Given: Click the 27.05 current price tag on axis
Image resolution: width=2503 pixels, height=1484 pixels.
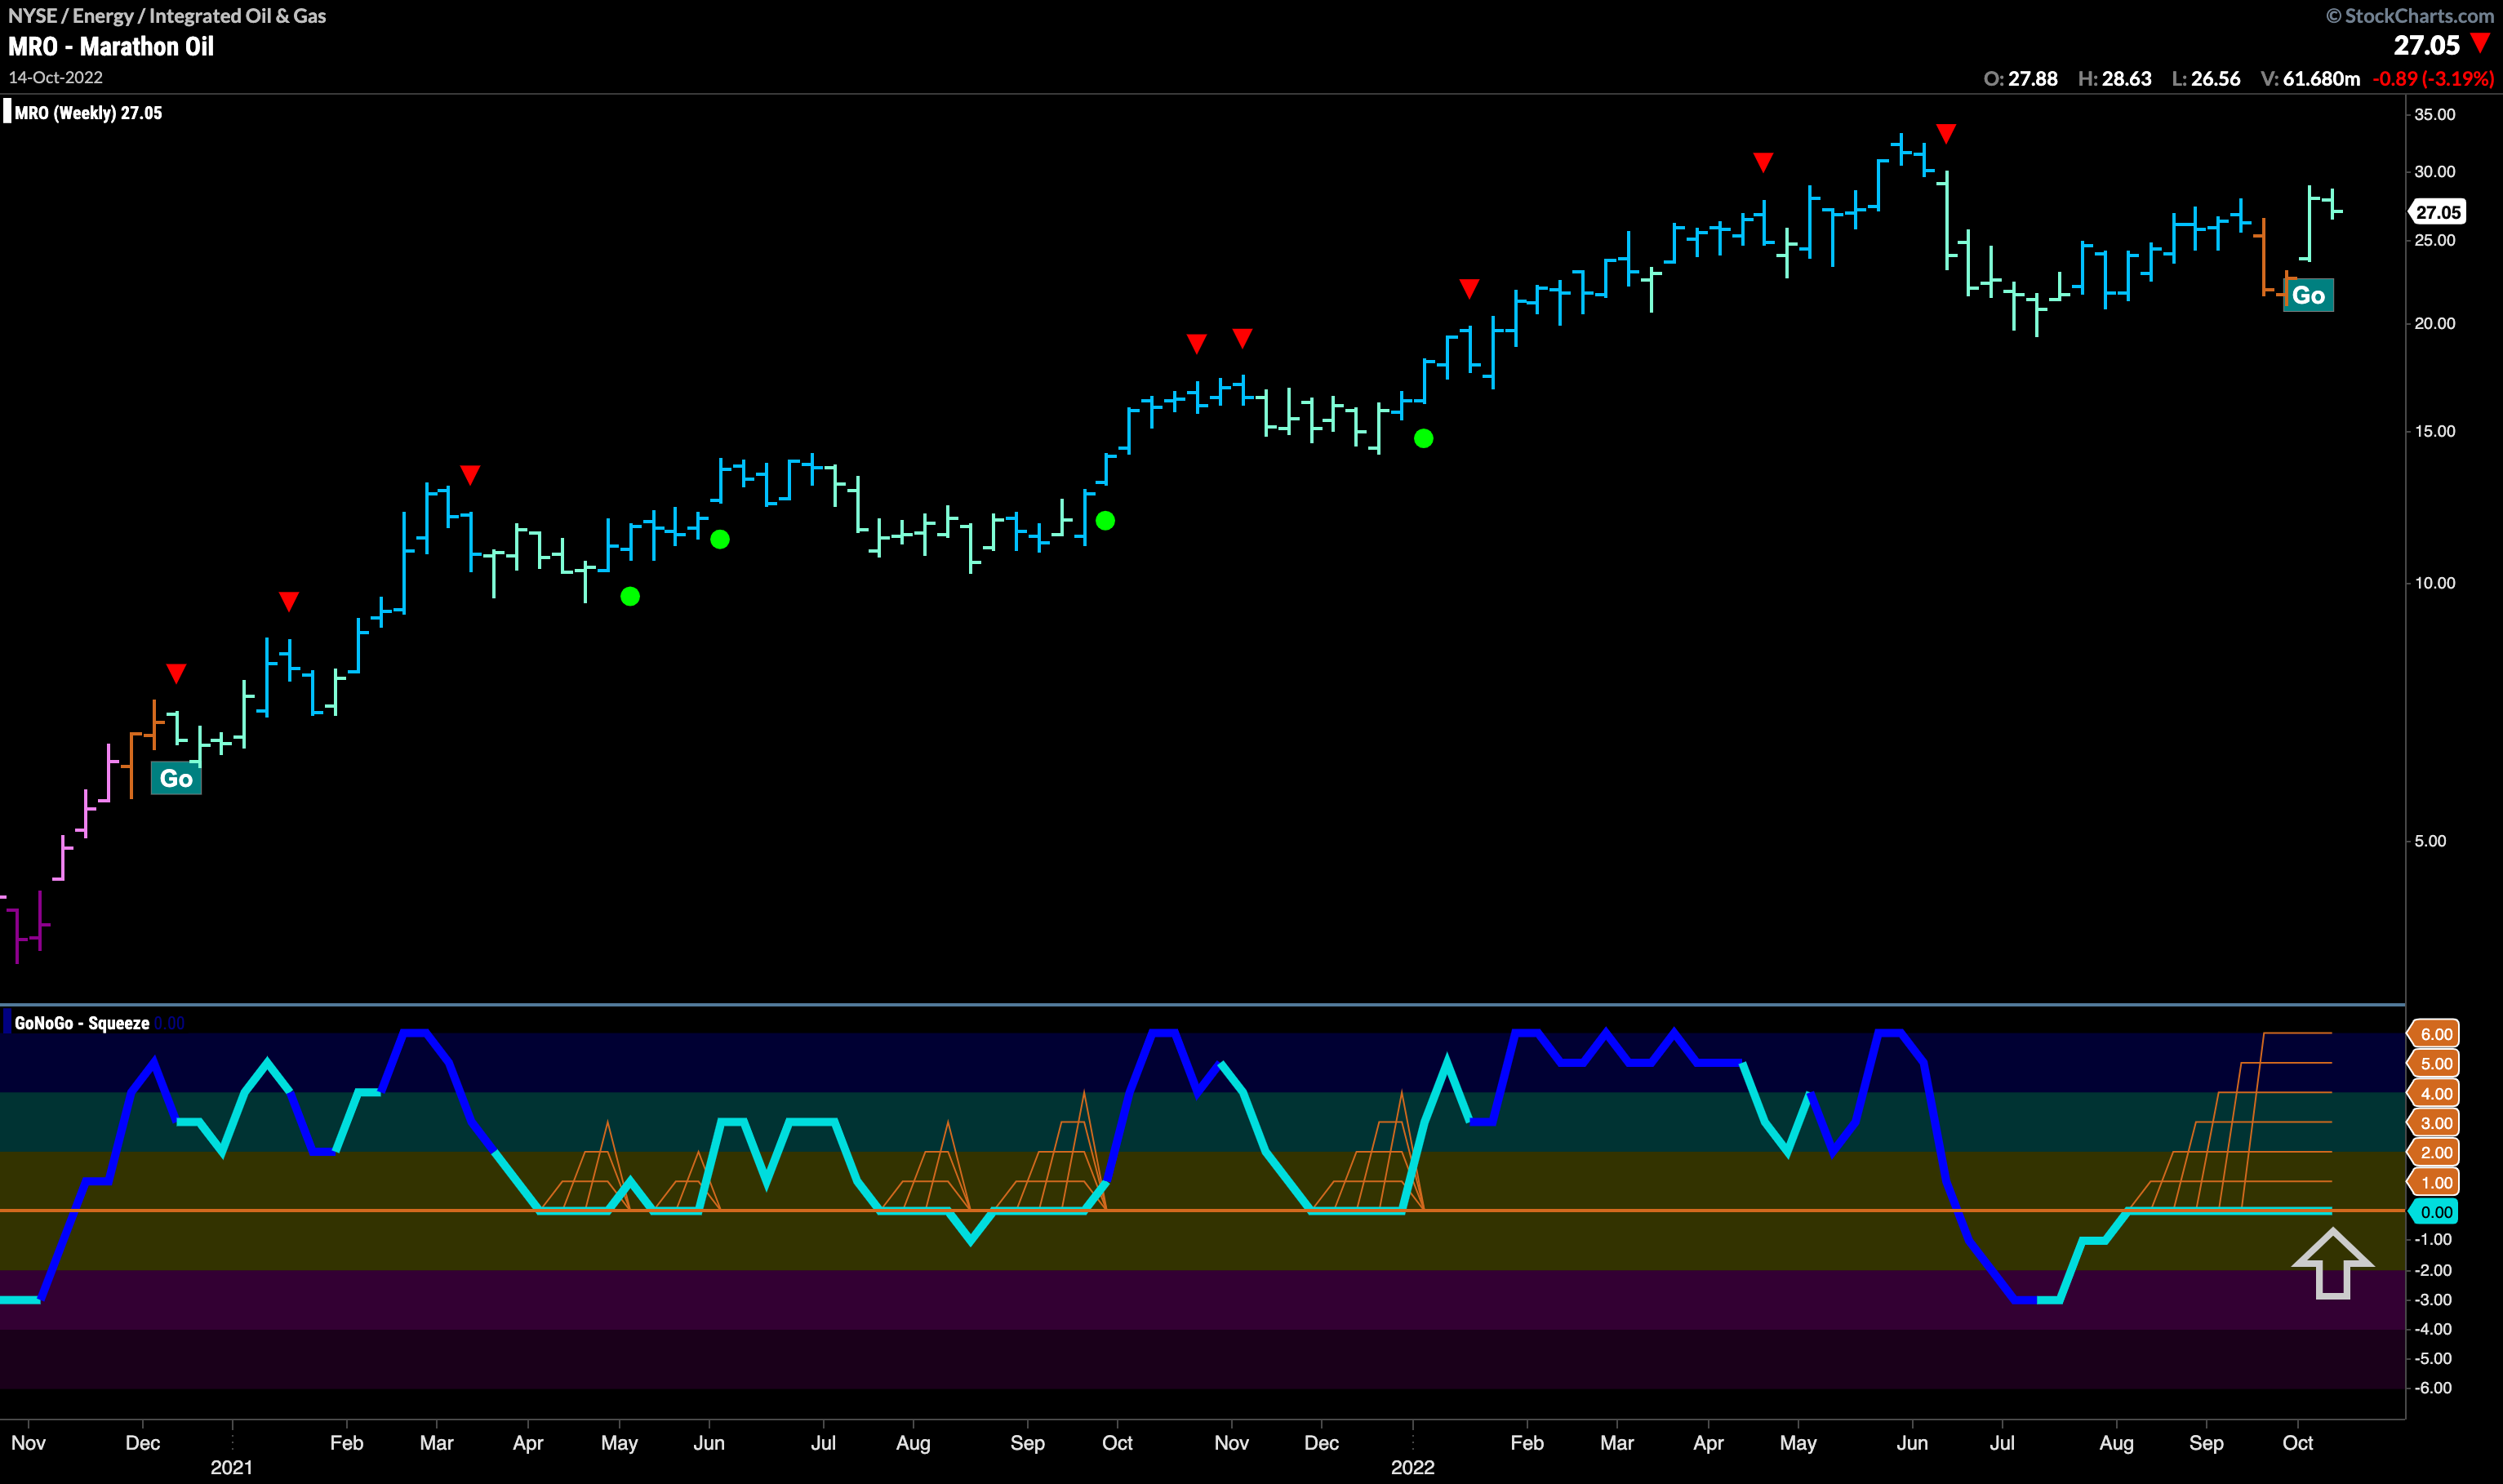Looking at the screenshot, I should click(x=2437, y=212).
